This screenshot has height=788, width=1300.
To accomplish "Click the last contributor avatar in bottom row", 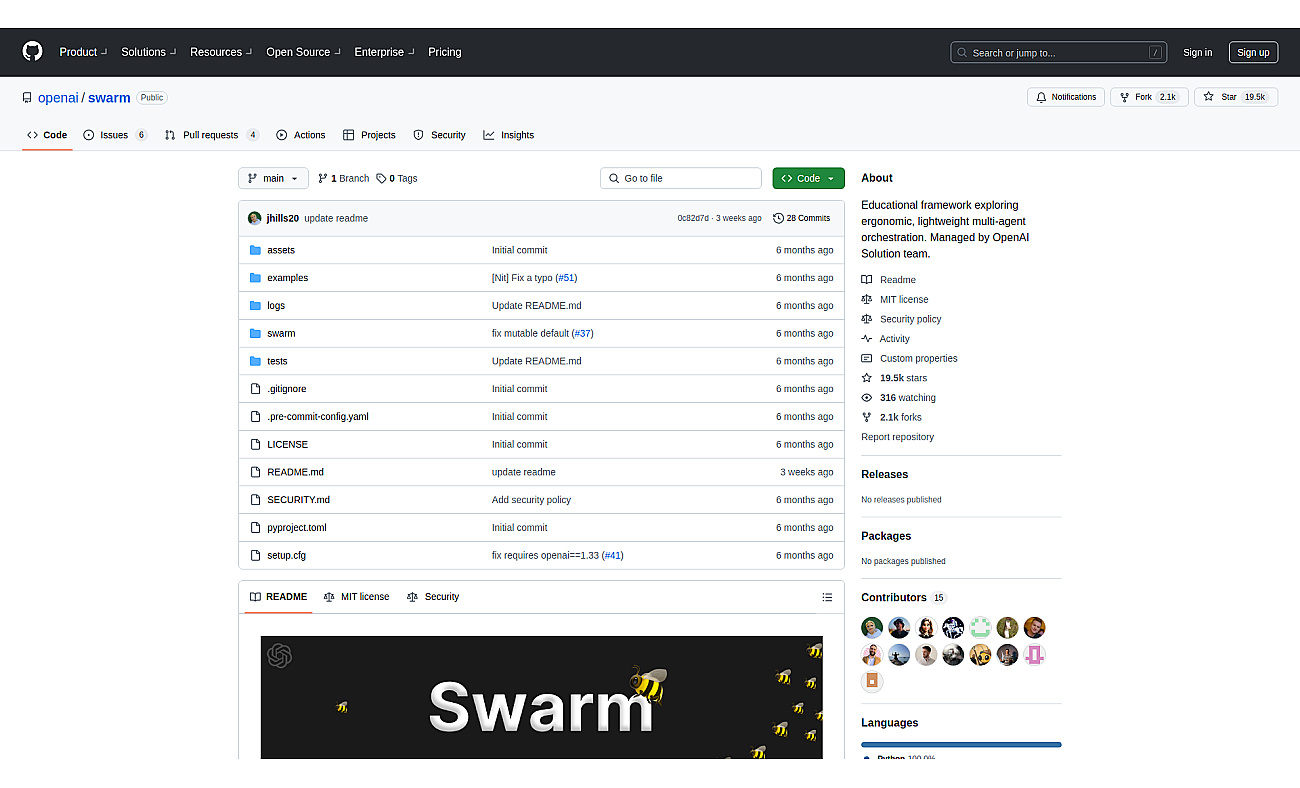I will tap(872, 682).
